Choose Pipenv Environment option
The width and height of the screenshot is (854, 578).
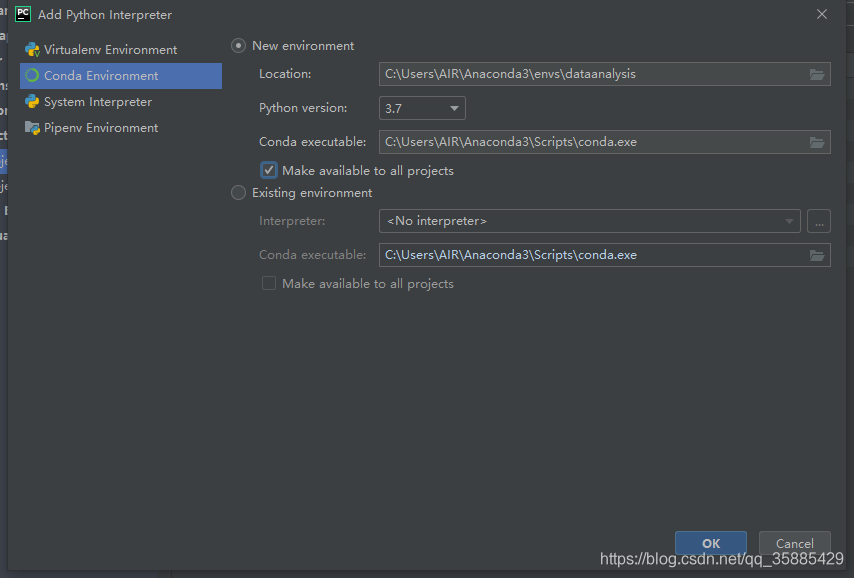pyautogui.click(x=121, y=127)
